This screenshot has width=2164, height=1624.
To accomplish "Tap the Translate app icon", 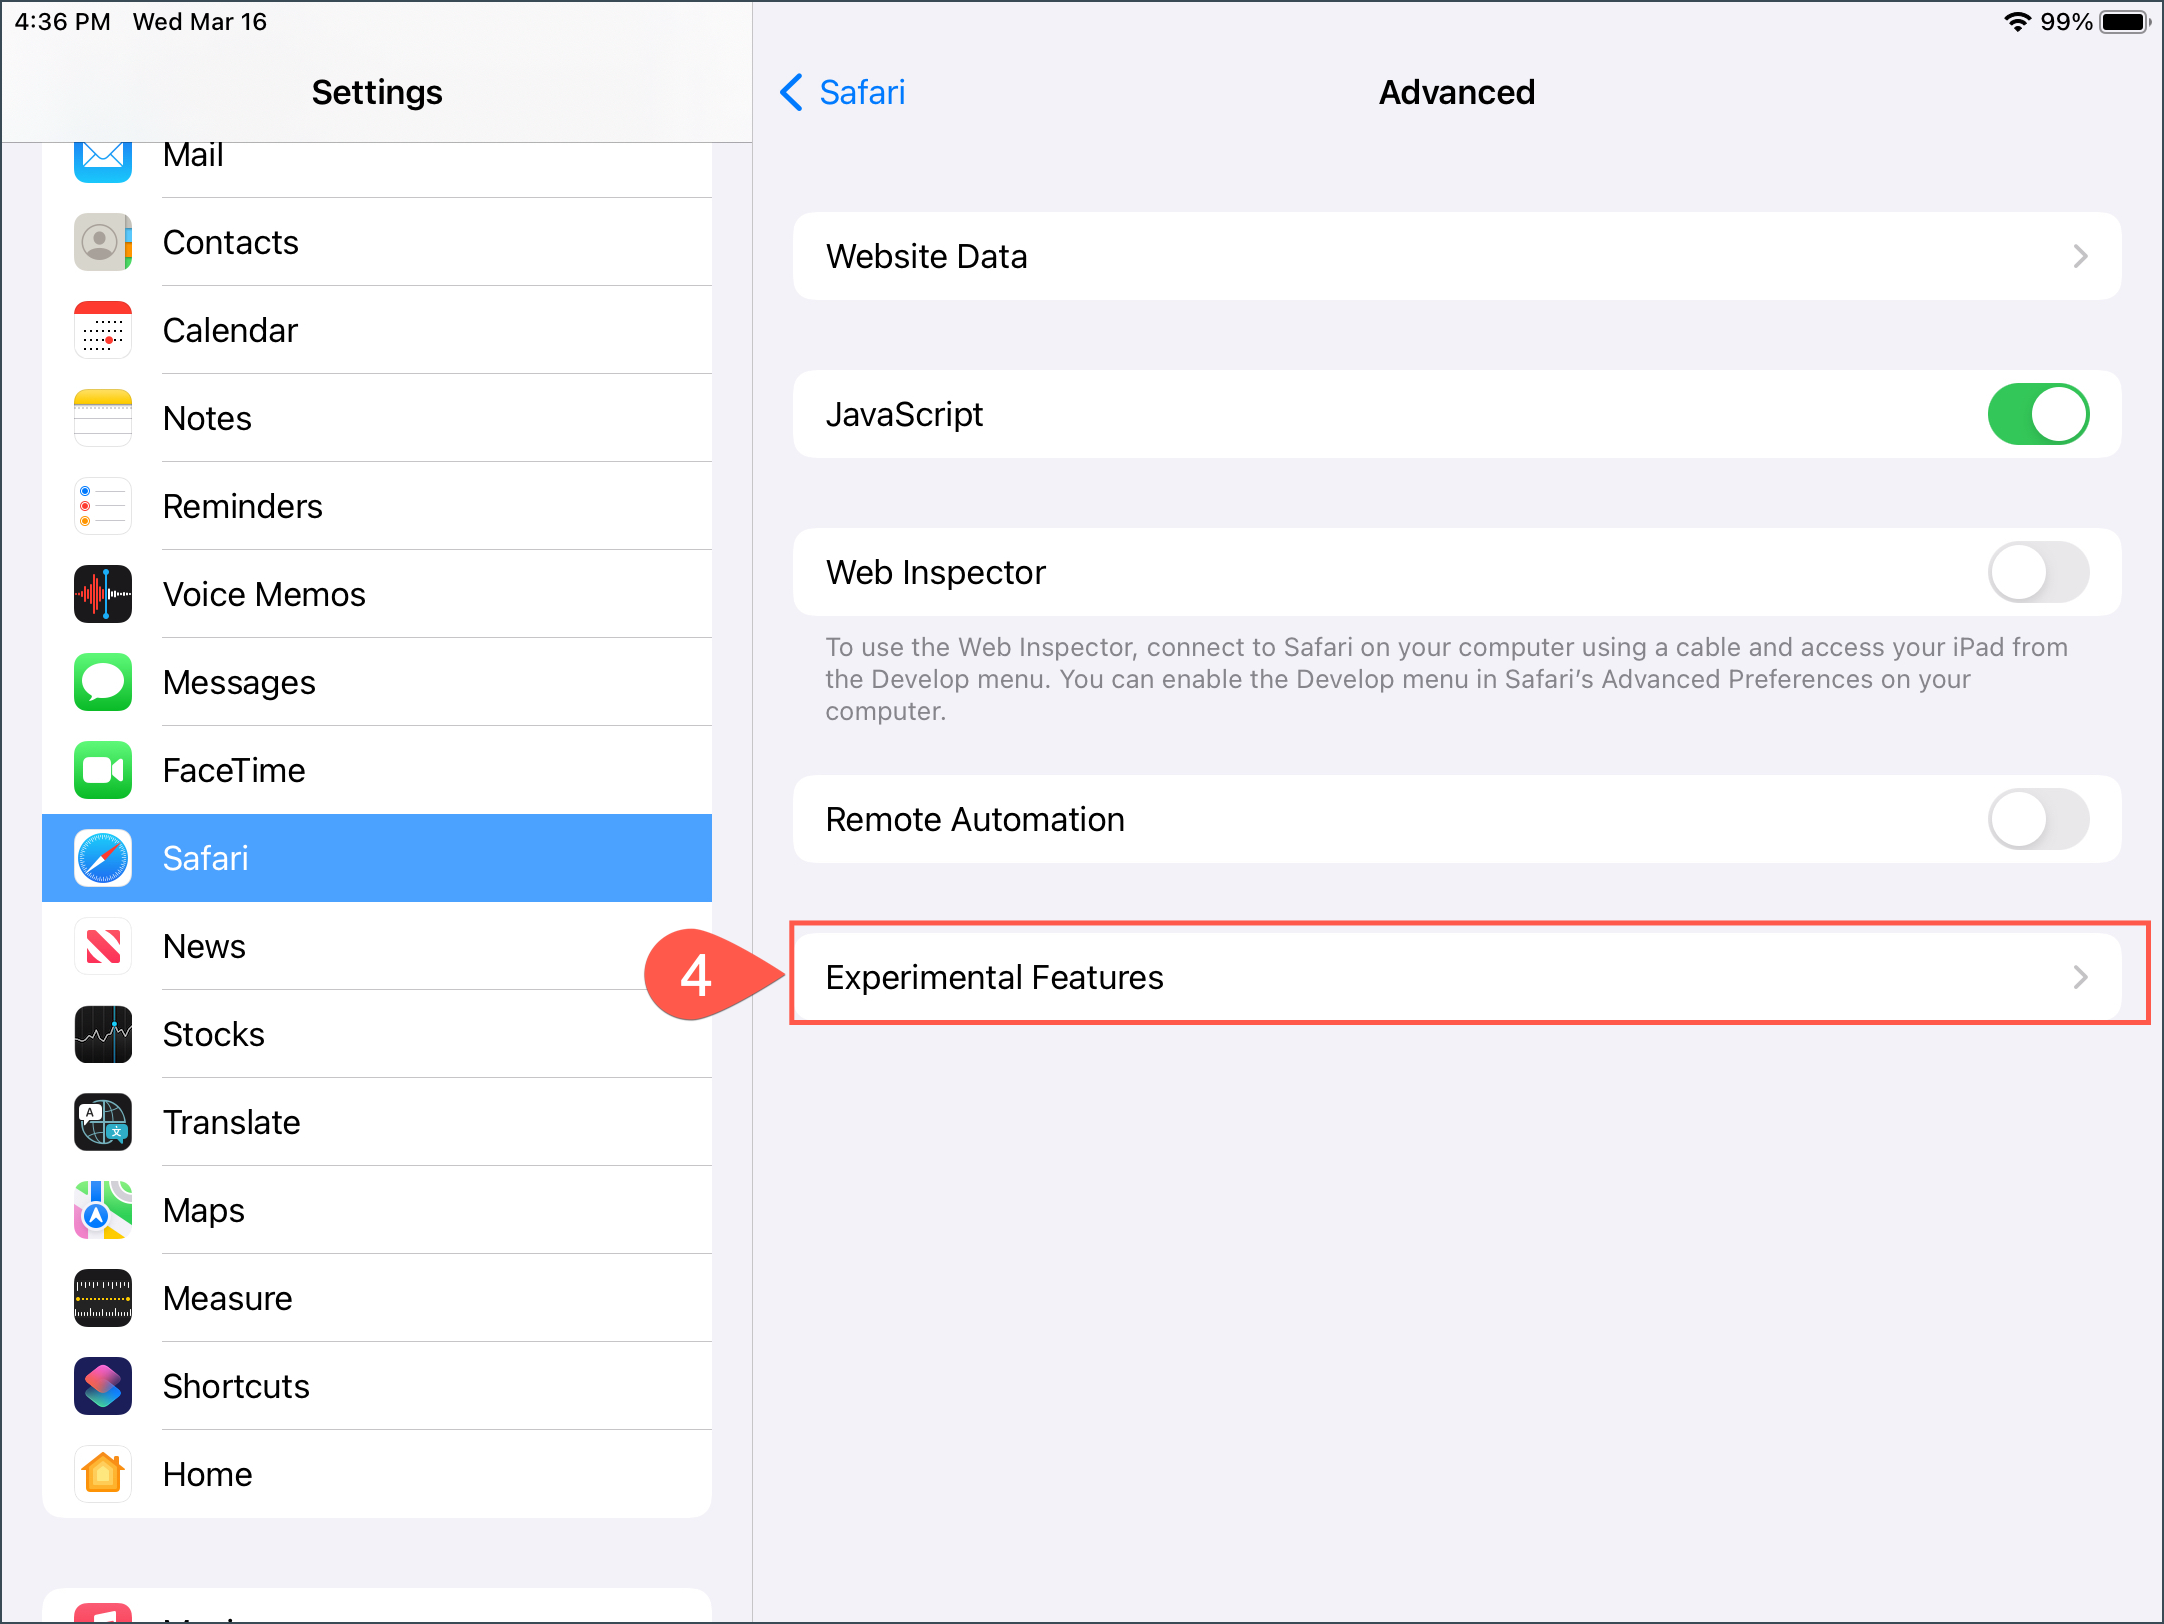I will pyautogui.click(x=103, y=1122).
